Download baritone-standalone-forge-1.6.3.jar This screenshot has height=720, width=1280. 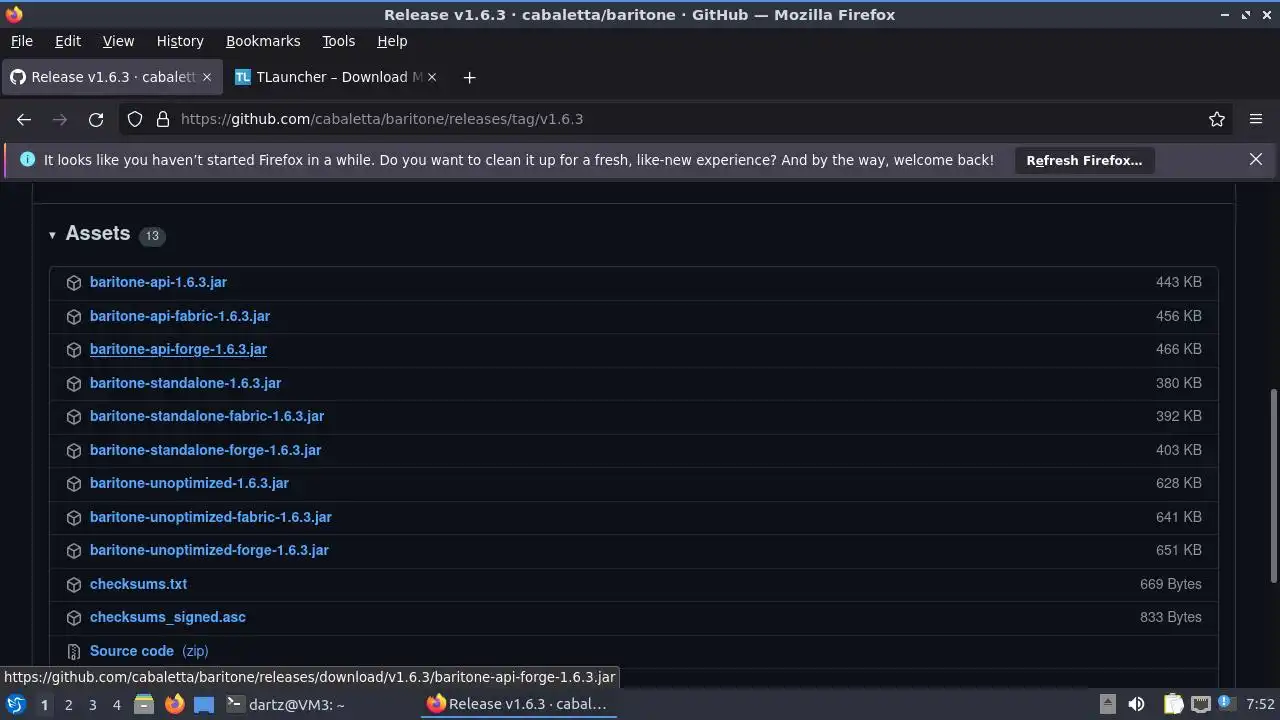point(205,450)
